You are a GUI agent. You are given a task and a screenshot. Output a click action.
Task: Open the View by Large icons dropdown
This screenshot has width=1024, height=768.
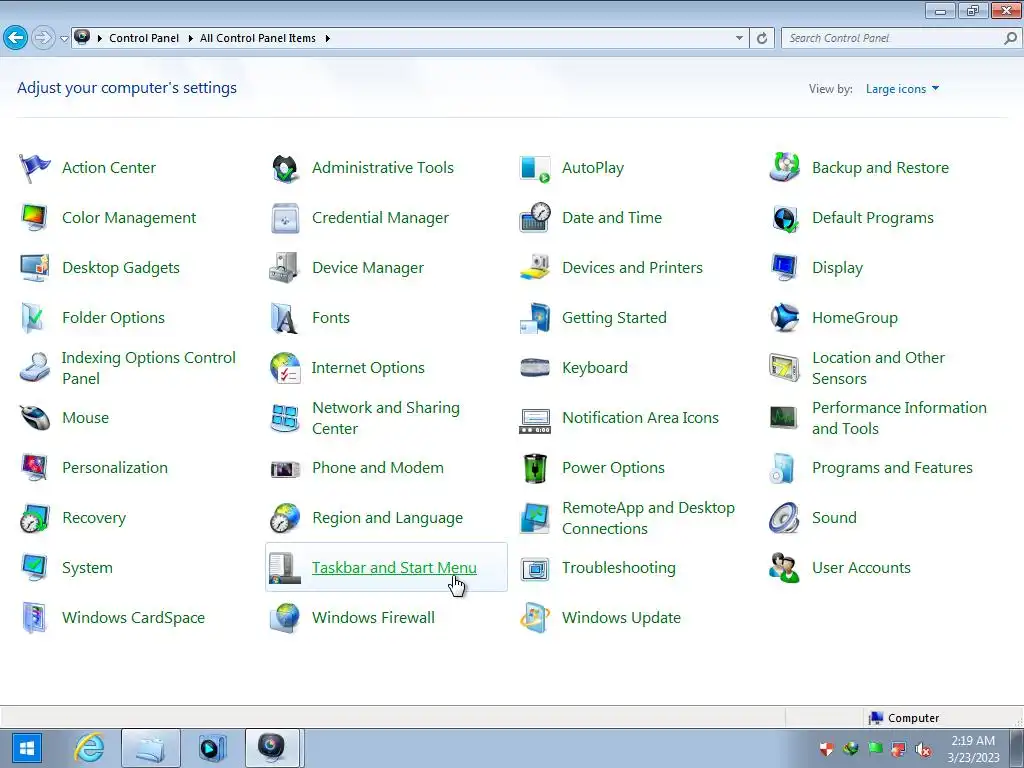click(902, 89)
